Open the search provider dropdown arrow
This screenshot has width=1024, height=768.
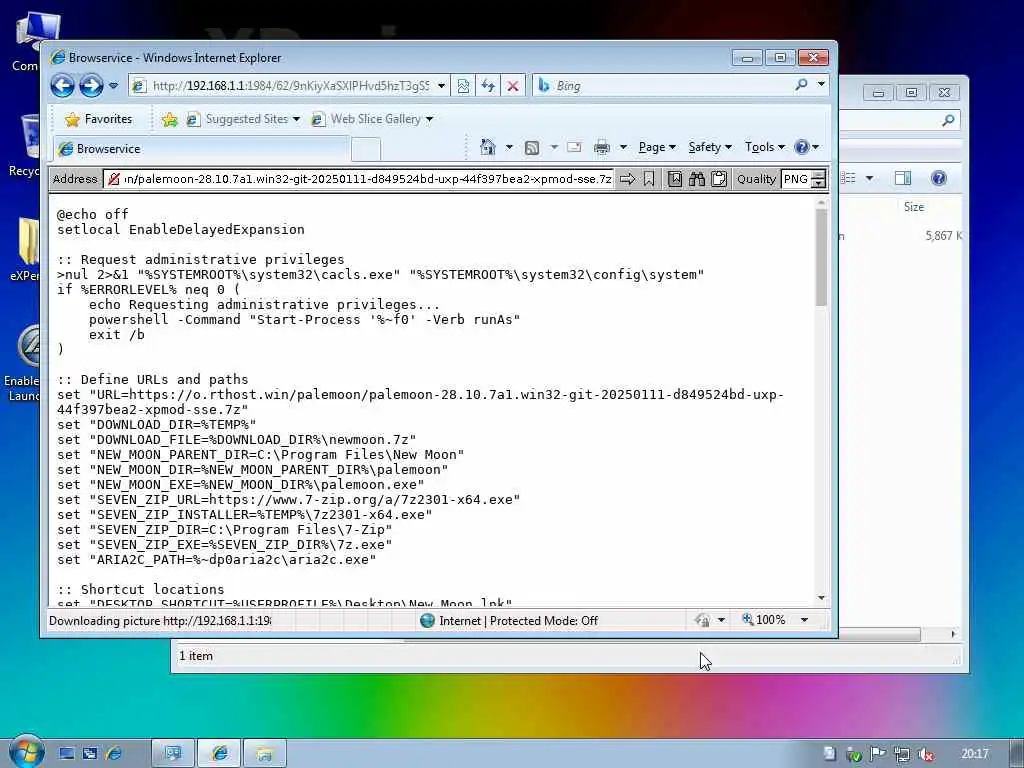pyautogui.click(x=821, y=84)
